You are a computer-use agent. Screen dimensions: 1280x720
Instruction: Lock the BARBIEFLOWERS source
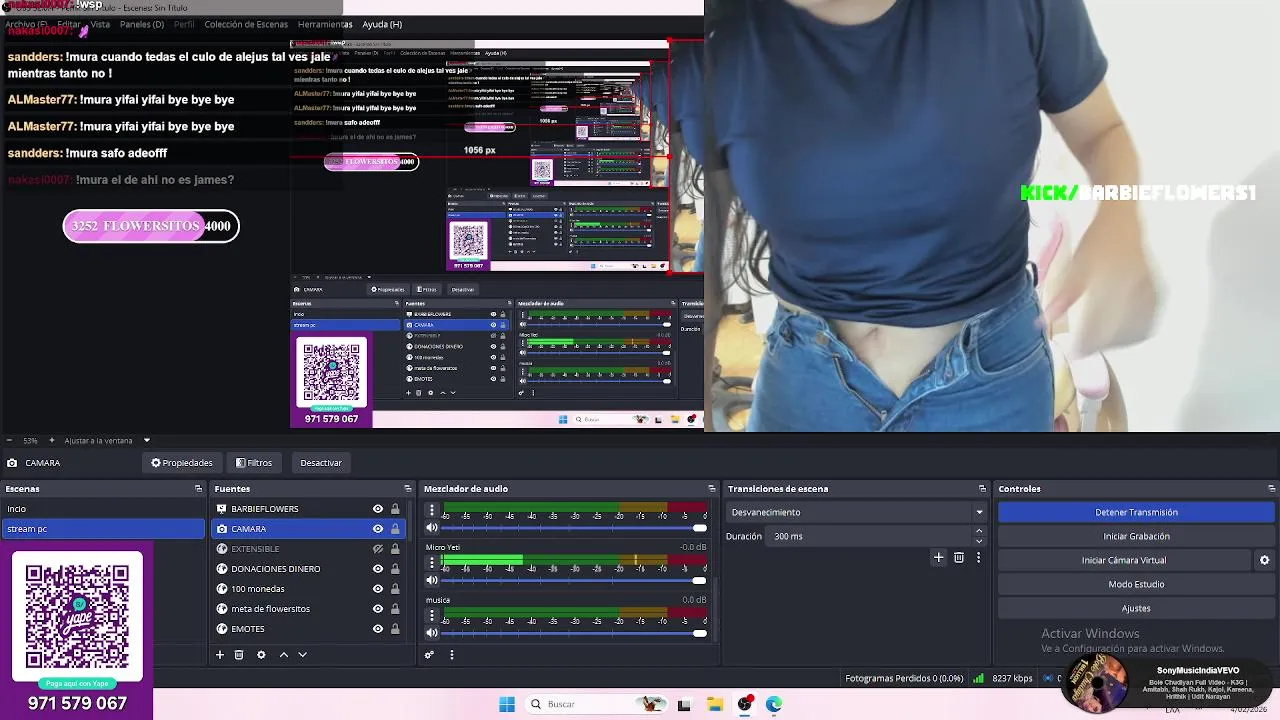395,509
